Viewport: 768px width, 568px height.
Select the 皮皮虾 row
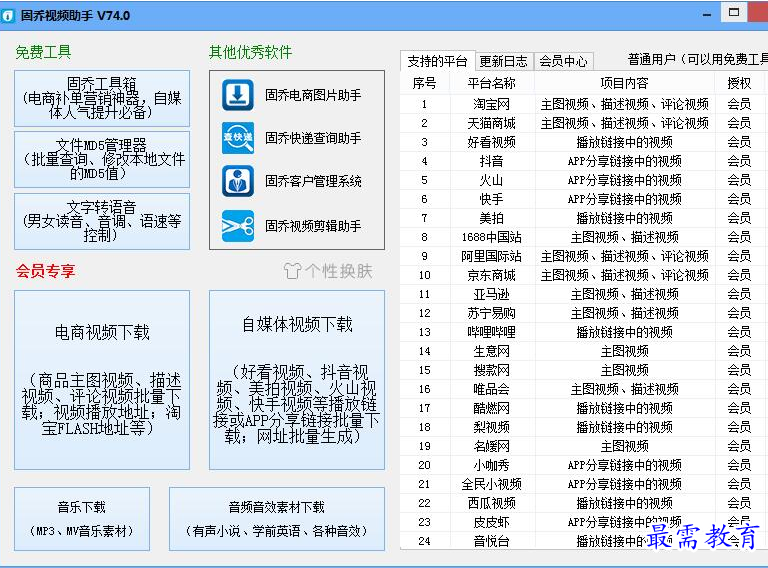[583, 522]
